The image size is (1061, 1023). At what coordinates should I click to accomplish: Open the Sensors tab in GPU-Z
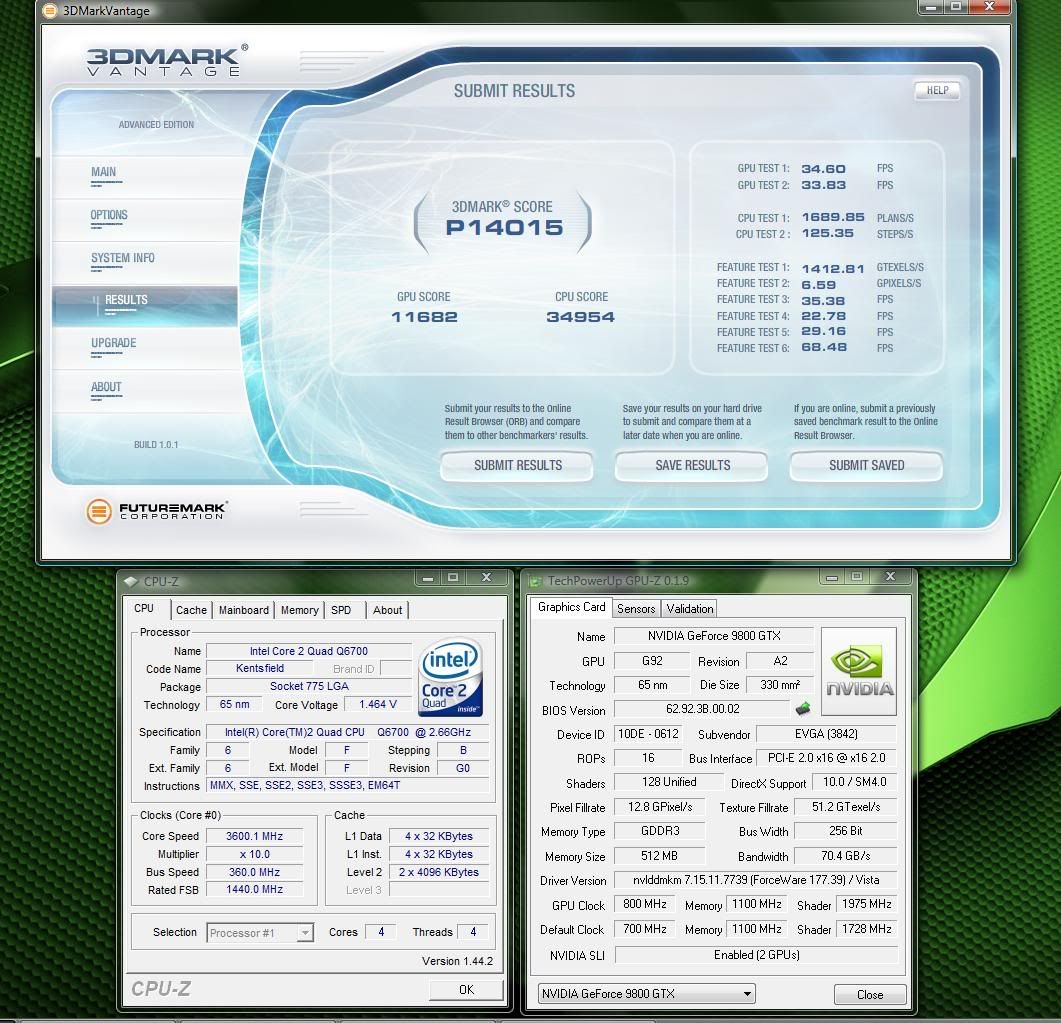pyautogui.click(x=636, y=609)
